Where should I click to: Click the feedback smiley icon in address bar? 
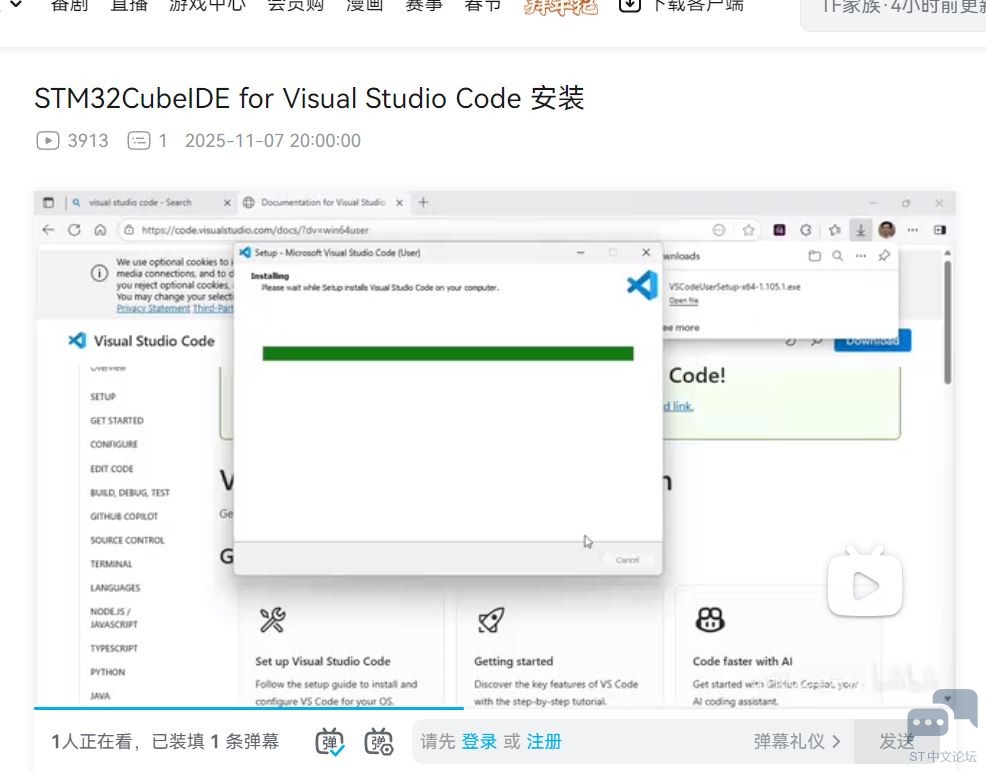[x=719, y=230]
